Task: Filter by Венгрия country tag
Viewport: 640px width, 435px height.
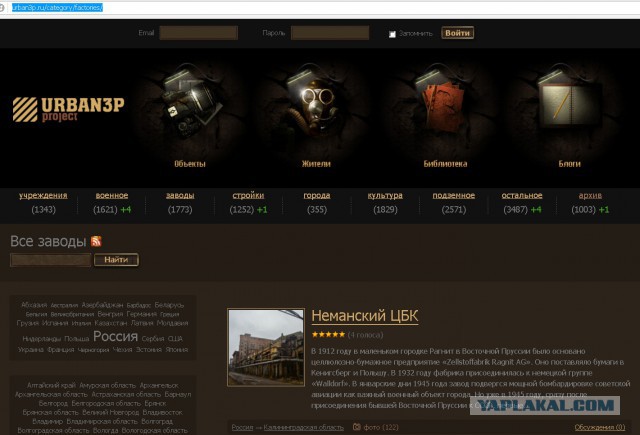Action: (110, 314)
